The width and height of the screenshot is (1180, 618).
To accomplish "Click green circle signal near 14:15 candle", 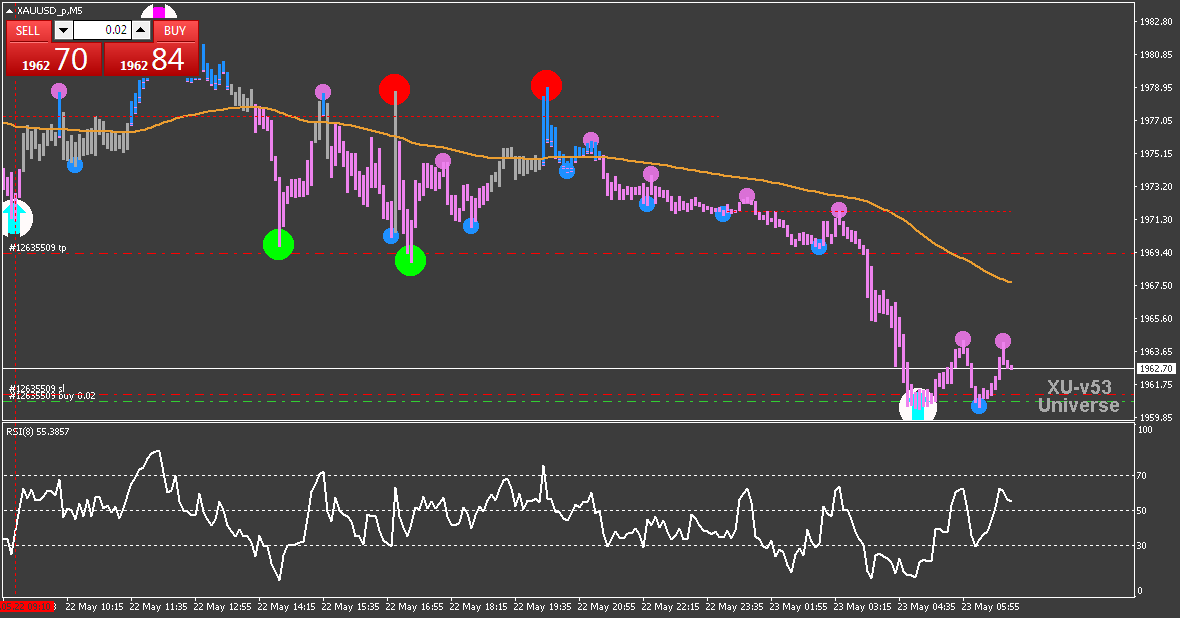I will point(278,245).
